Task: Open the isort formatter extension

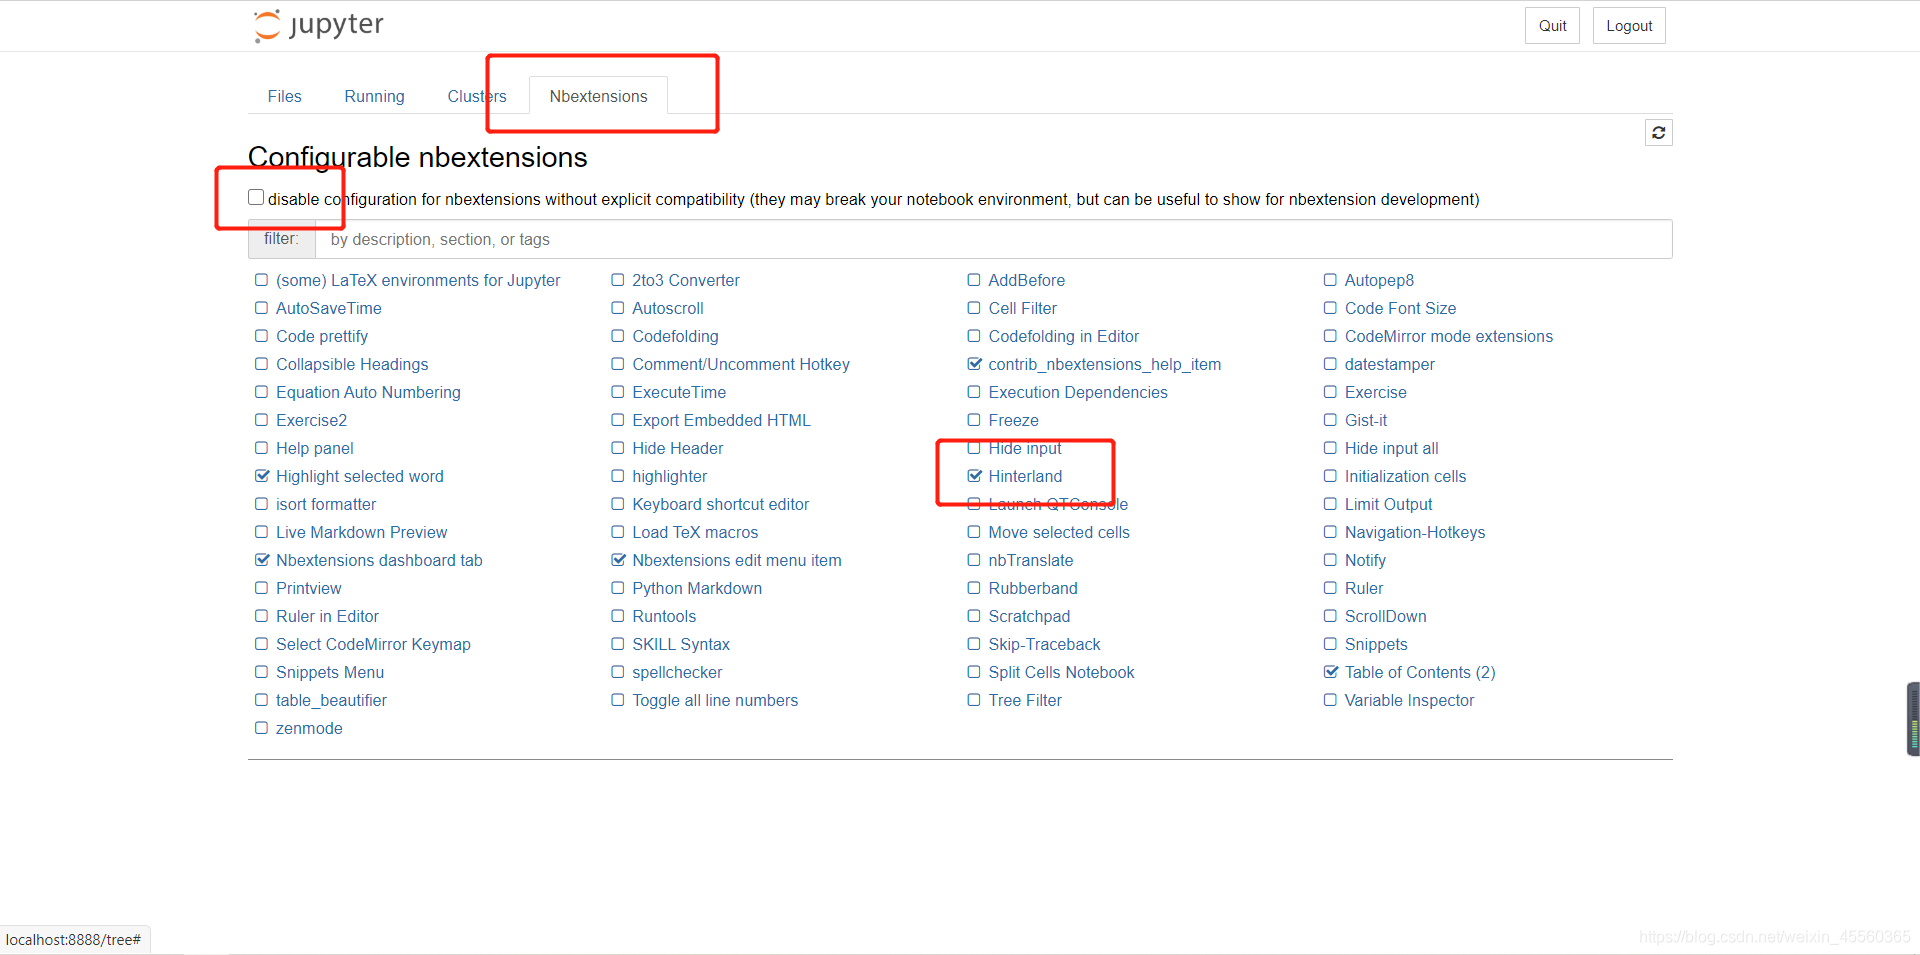Action: point(326,504)
